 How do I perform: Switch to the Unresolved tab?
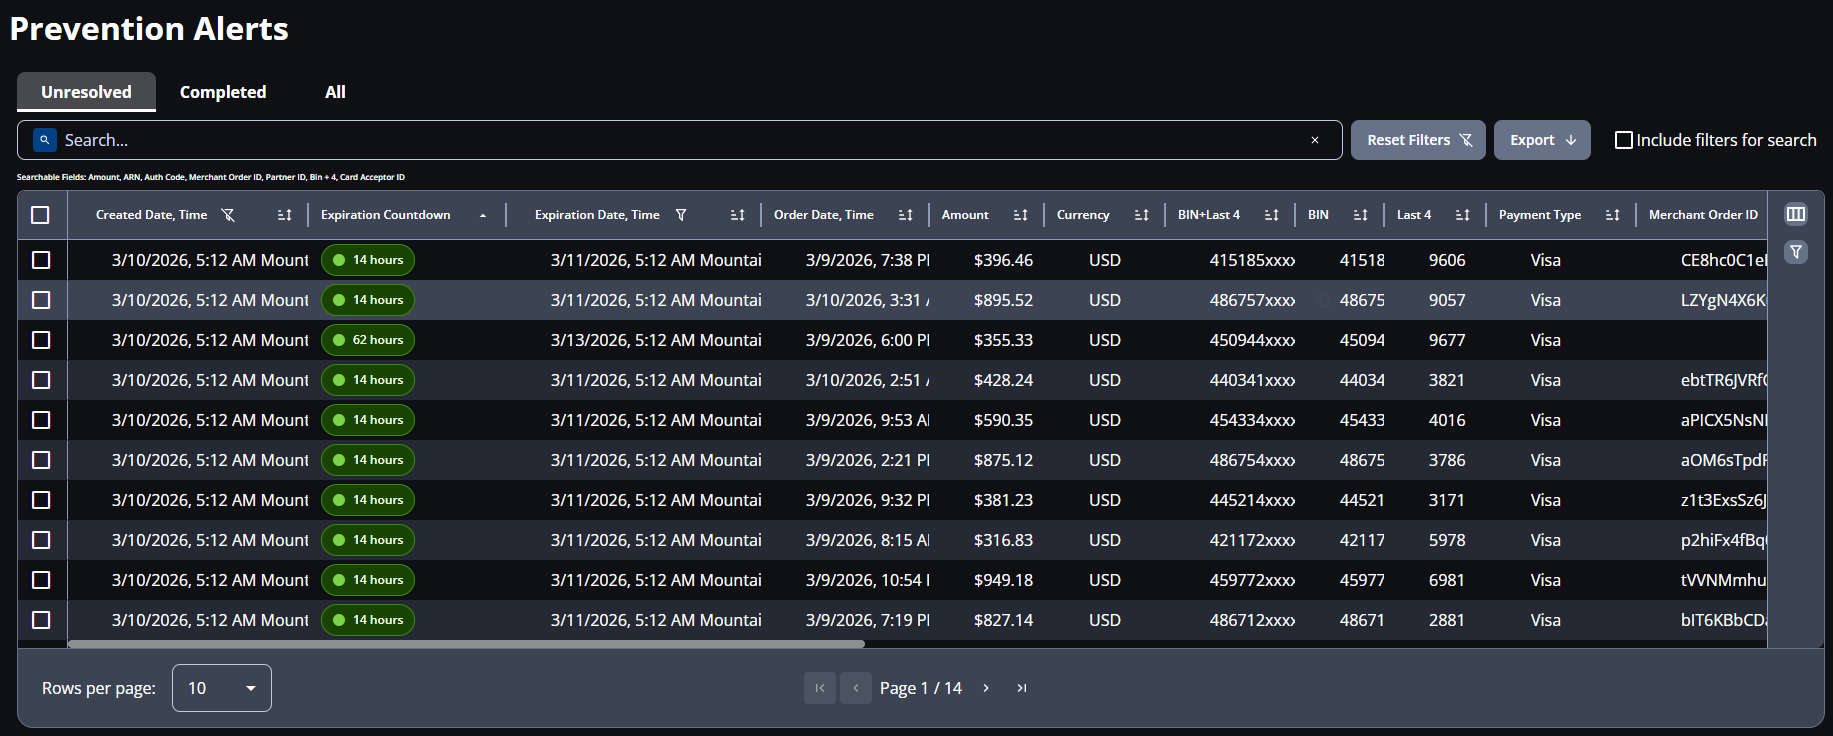coord(86,92)
